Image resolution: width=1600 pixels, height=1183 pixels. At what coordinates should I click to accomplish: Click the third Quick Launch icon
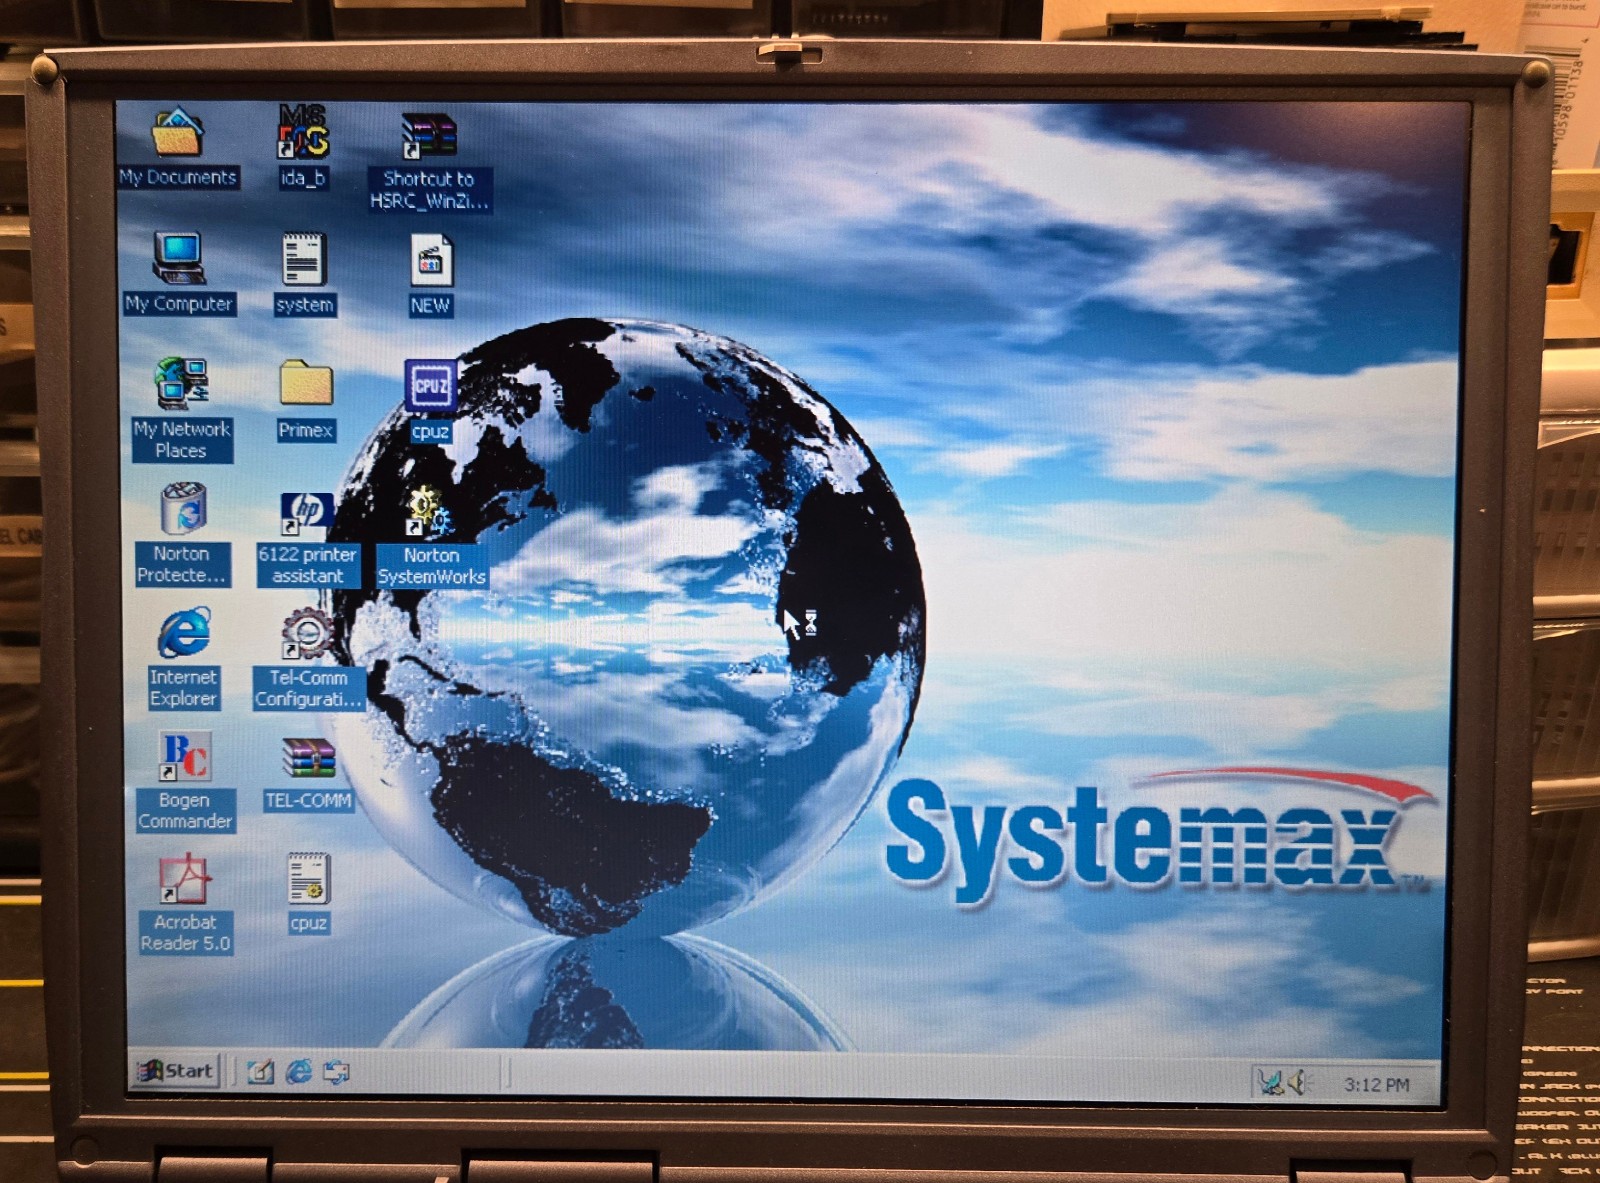pyautogui.click(x=337, y=1073)
